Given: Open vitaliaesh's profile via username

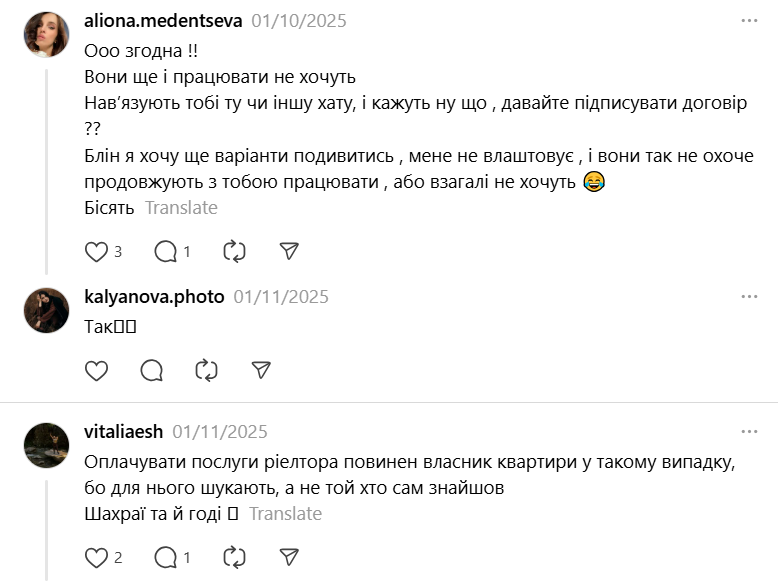Looking at the screenshot, I should coord(124,432).
